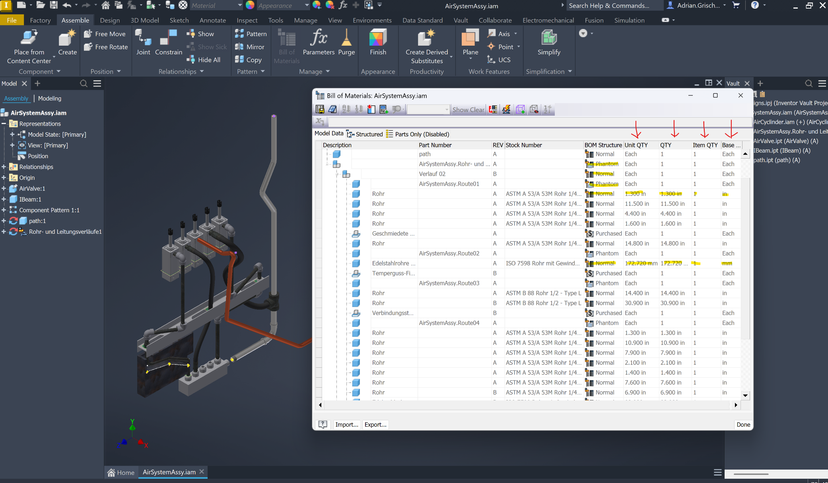The image size is (828, 483).
Task: Click Done in Bill of Materials
Action: click(743, 424)
